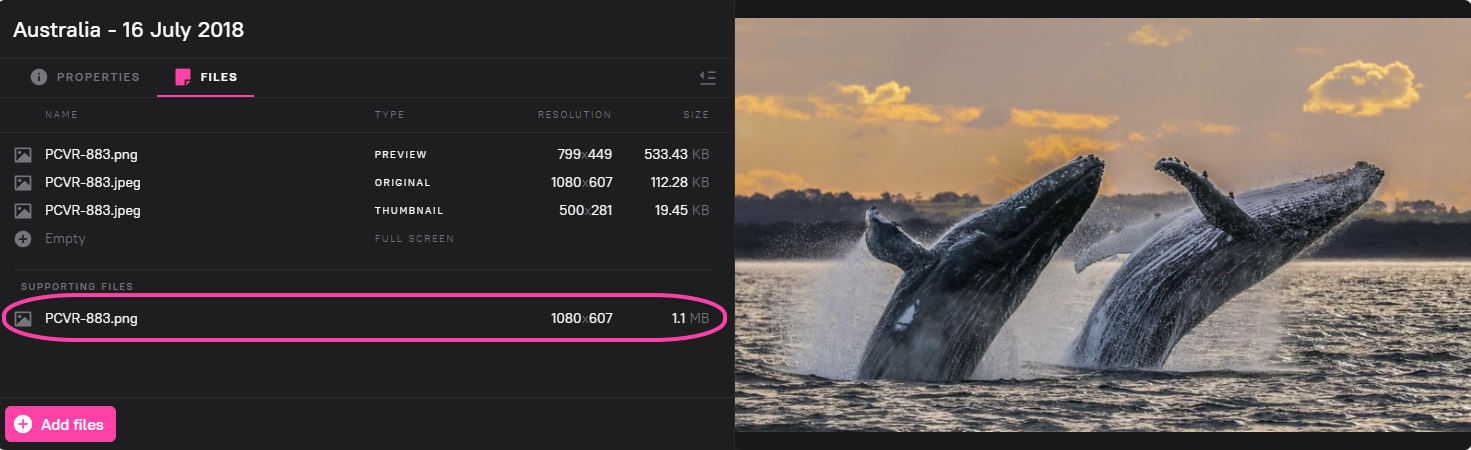Collapse panel using top-right list icon
This screenshot has width=1471, height=450.
[x=707, y=77]
